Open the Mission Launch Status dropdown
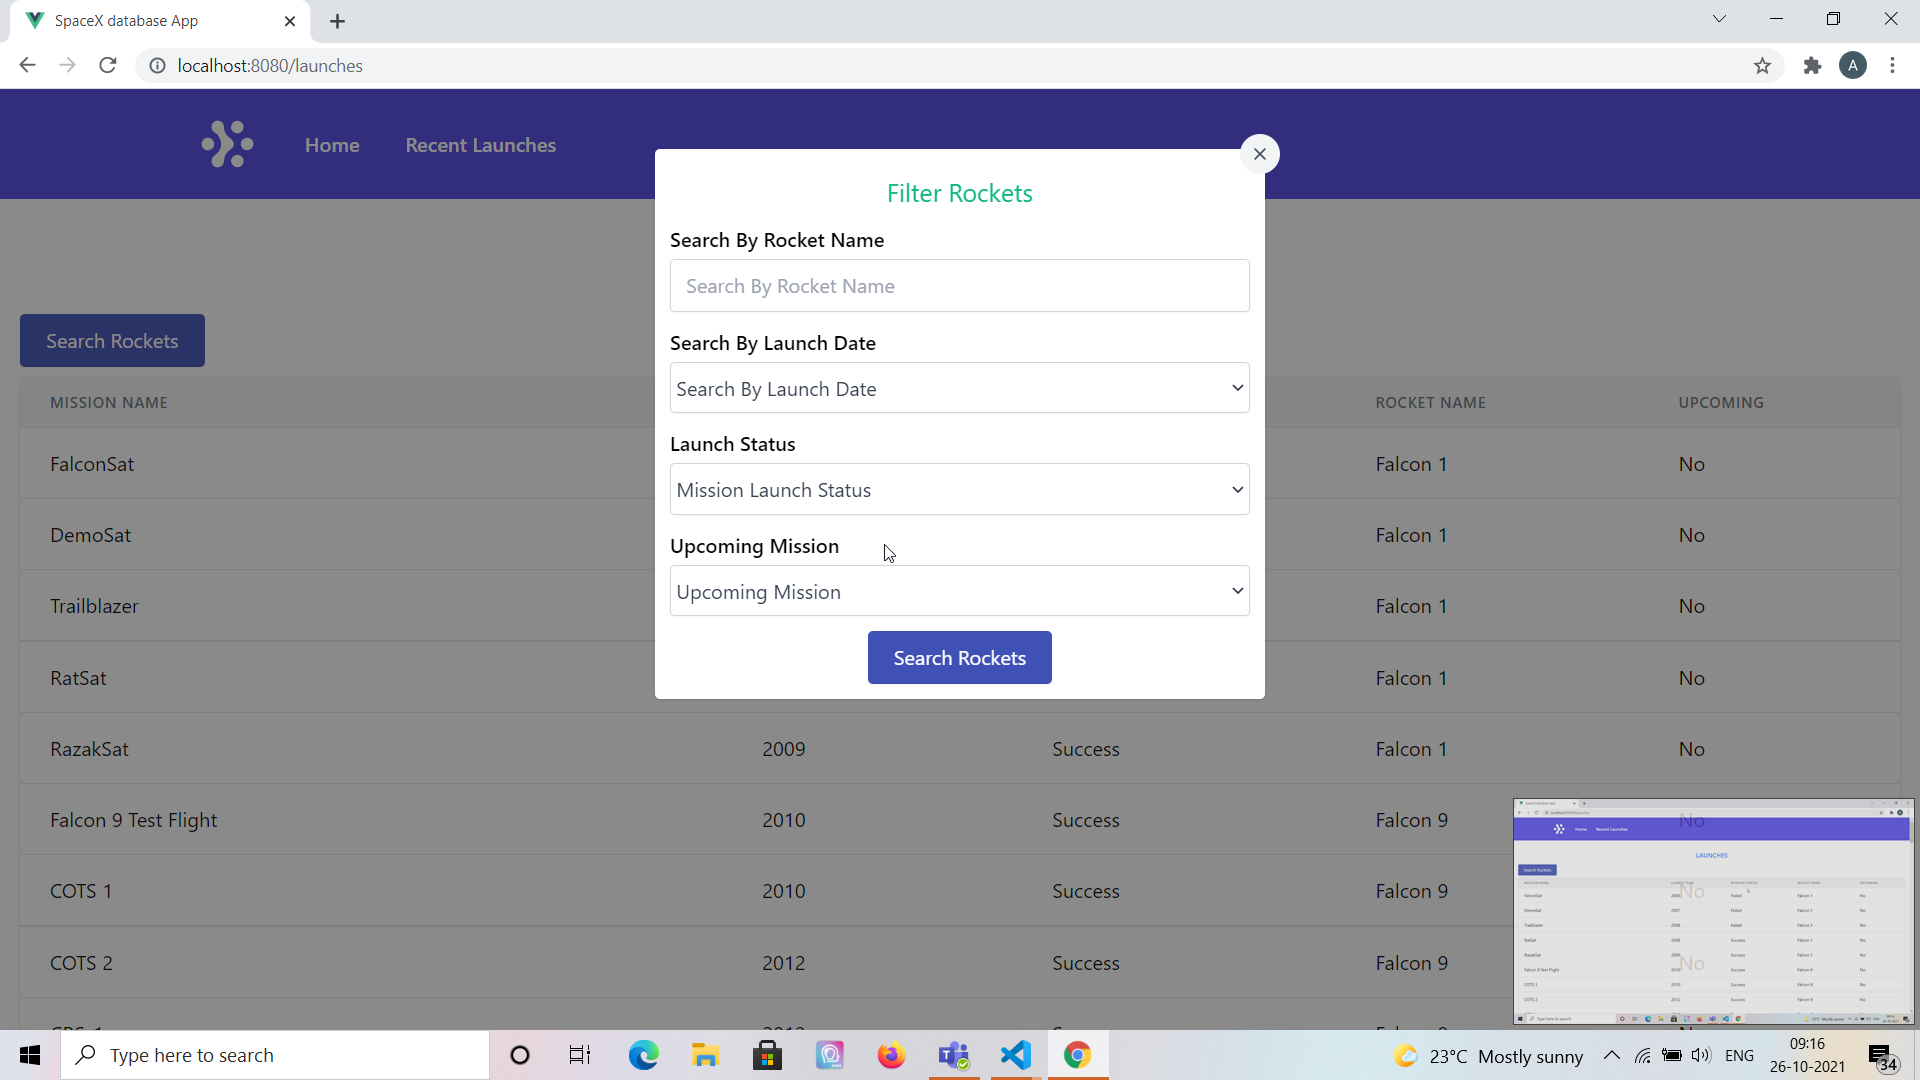 click(959, 490)
